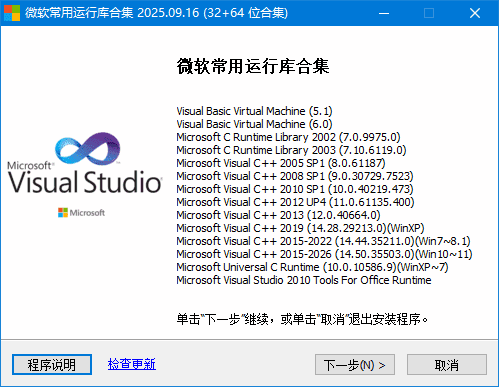The image size is (499, 387).
Task: Open the 程序说明 program description
Action: 52,364
